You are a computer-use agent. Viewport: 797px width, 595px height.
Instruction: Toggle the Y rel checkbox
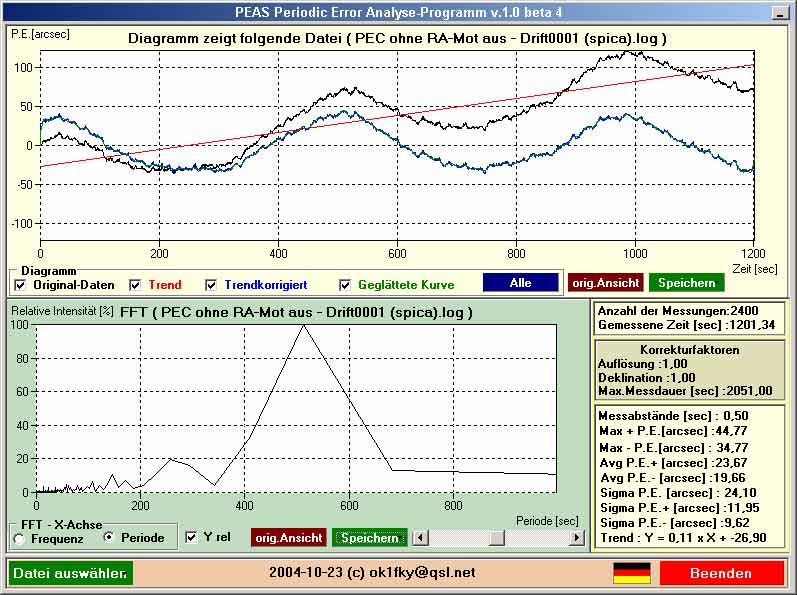192,538
